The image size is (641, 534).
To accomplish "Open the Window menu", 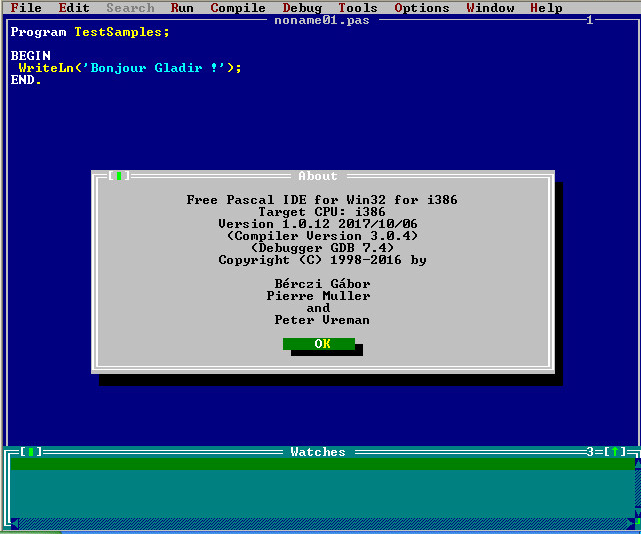I will [x=490, y=8].
